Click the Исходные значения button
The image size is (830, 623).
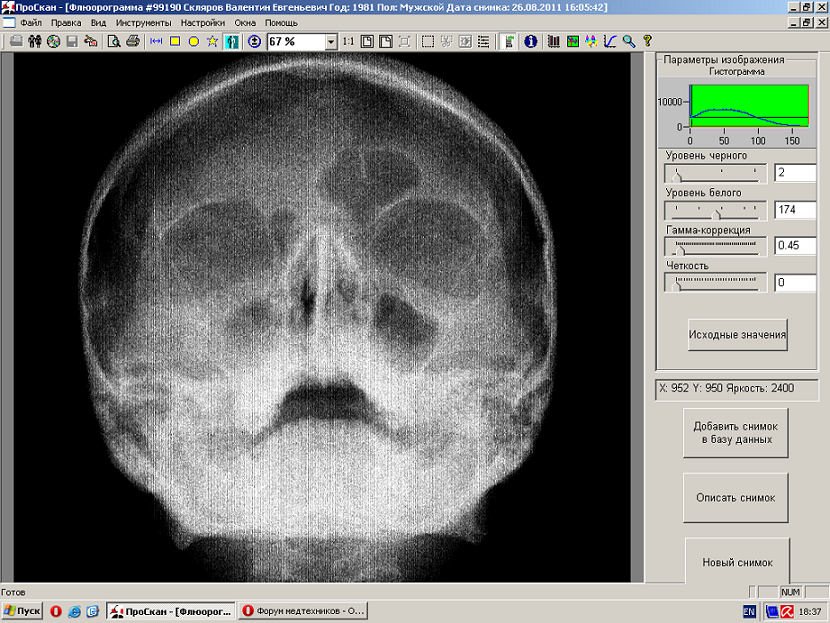(x=737, y=334)
